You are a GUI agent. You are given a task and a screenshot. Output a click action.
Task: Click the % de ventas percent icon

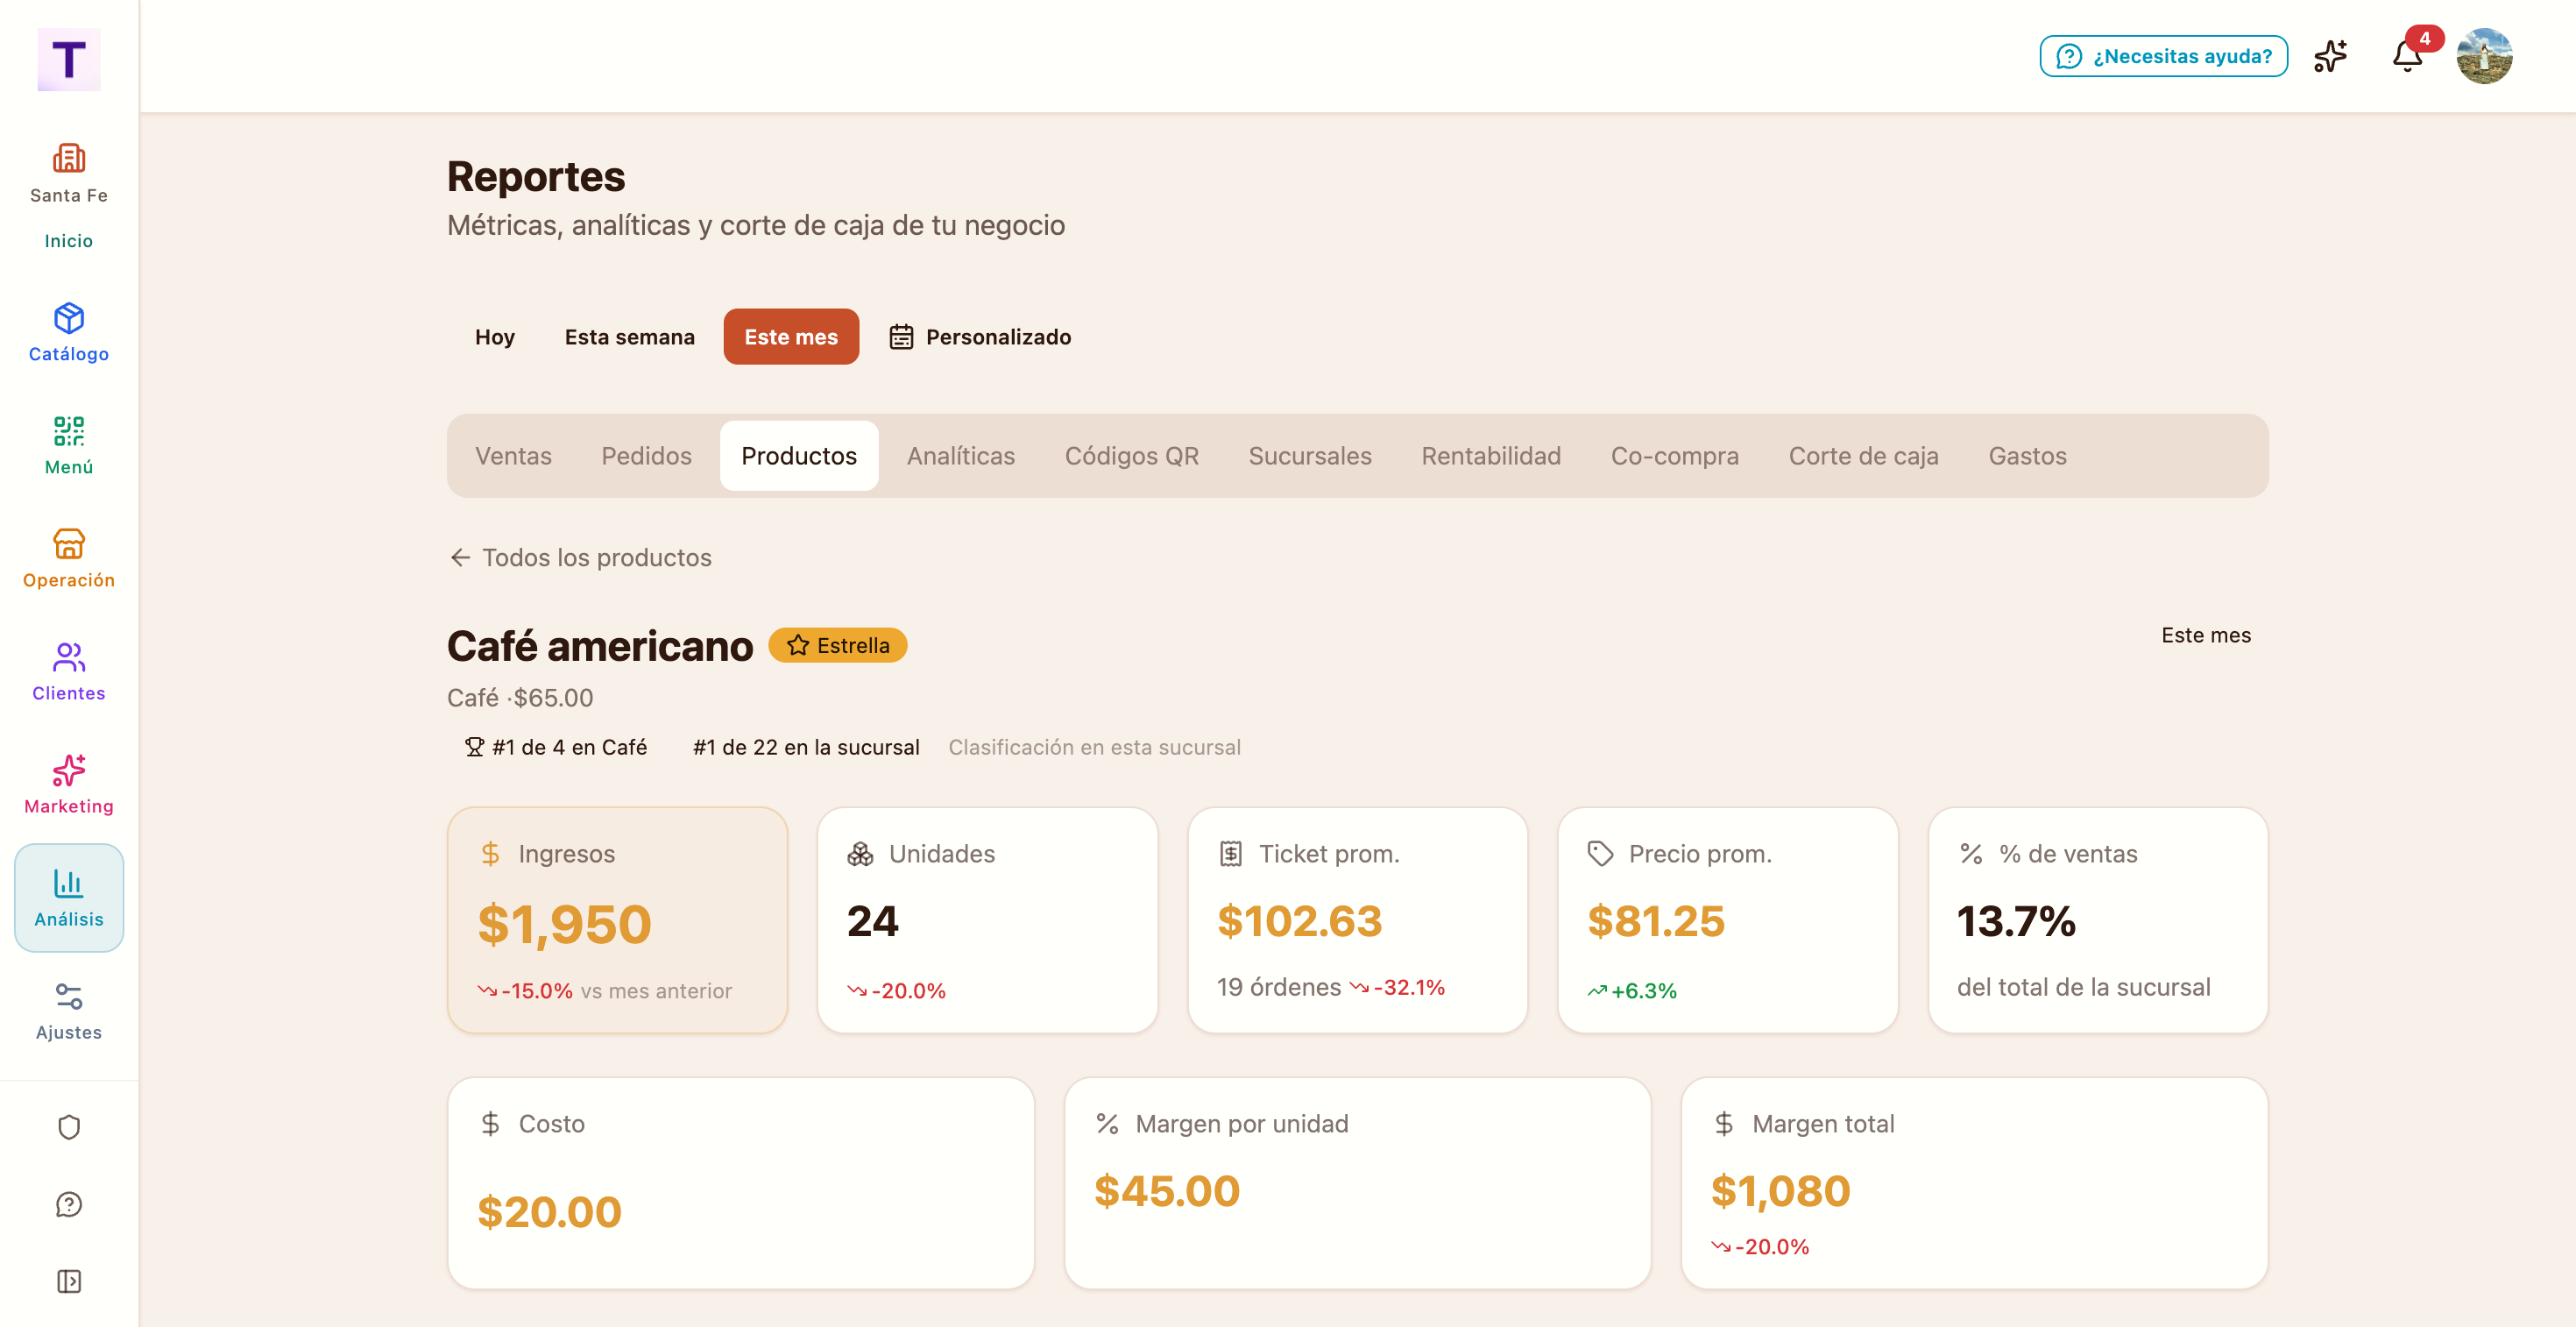[1970, 854]
